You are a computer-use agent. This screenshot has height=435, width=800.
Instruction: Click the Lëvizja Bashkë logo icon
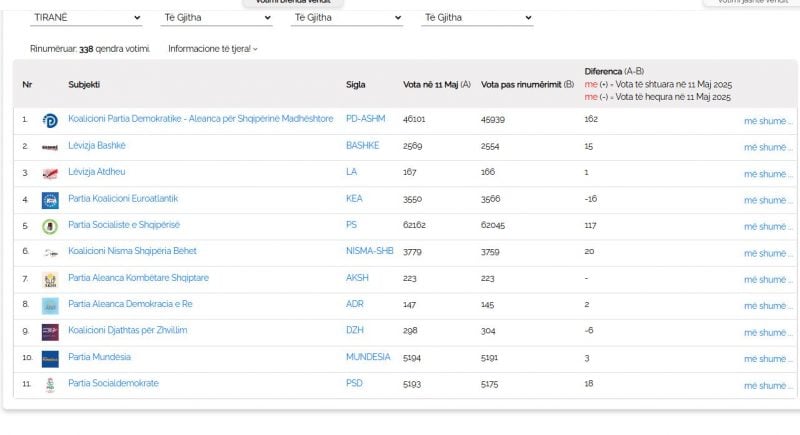tap(50, 147)
